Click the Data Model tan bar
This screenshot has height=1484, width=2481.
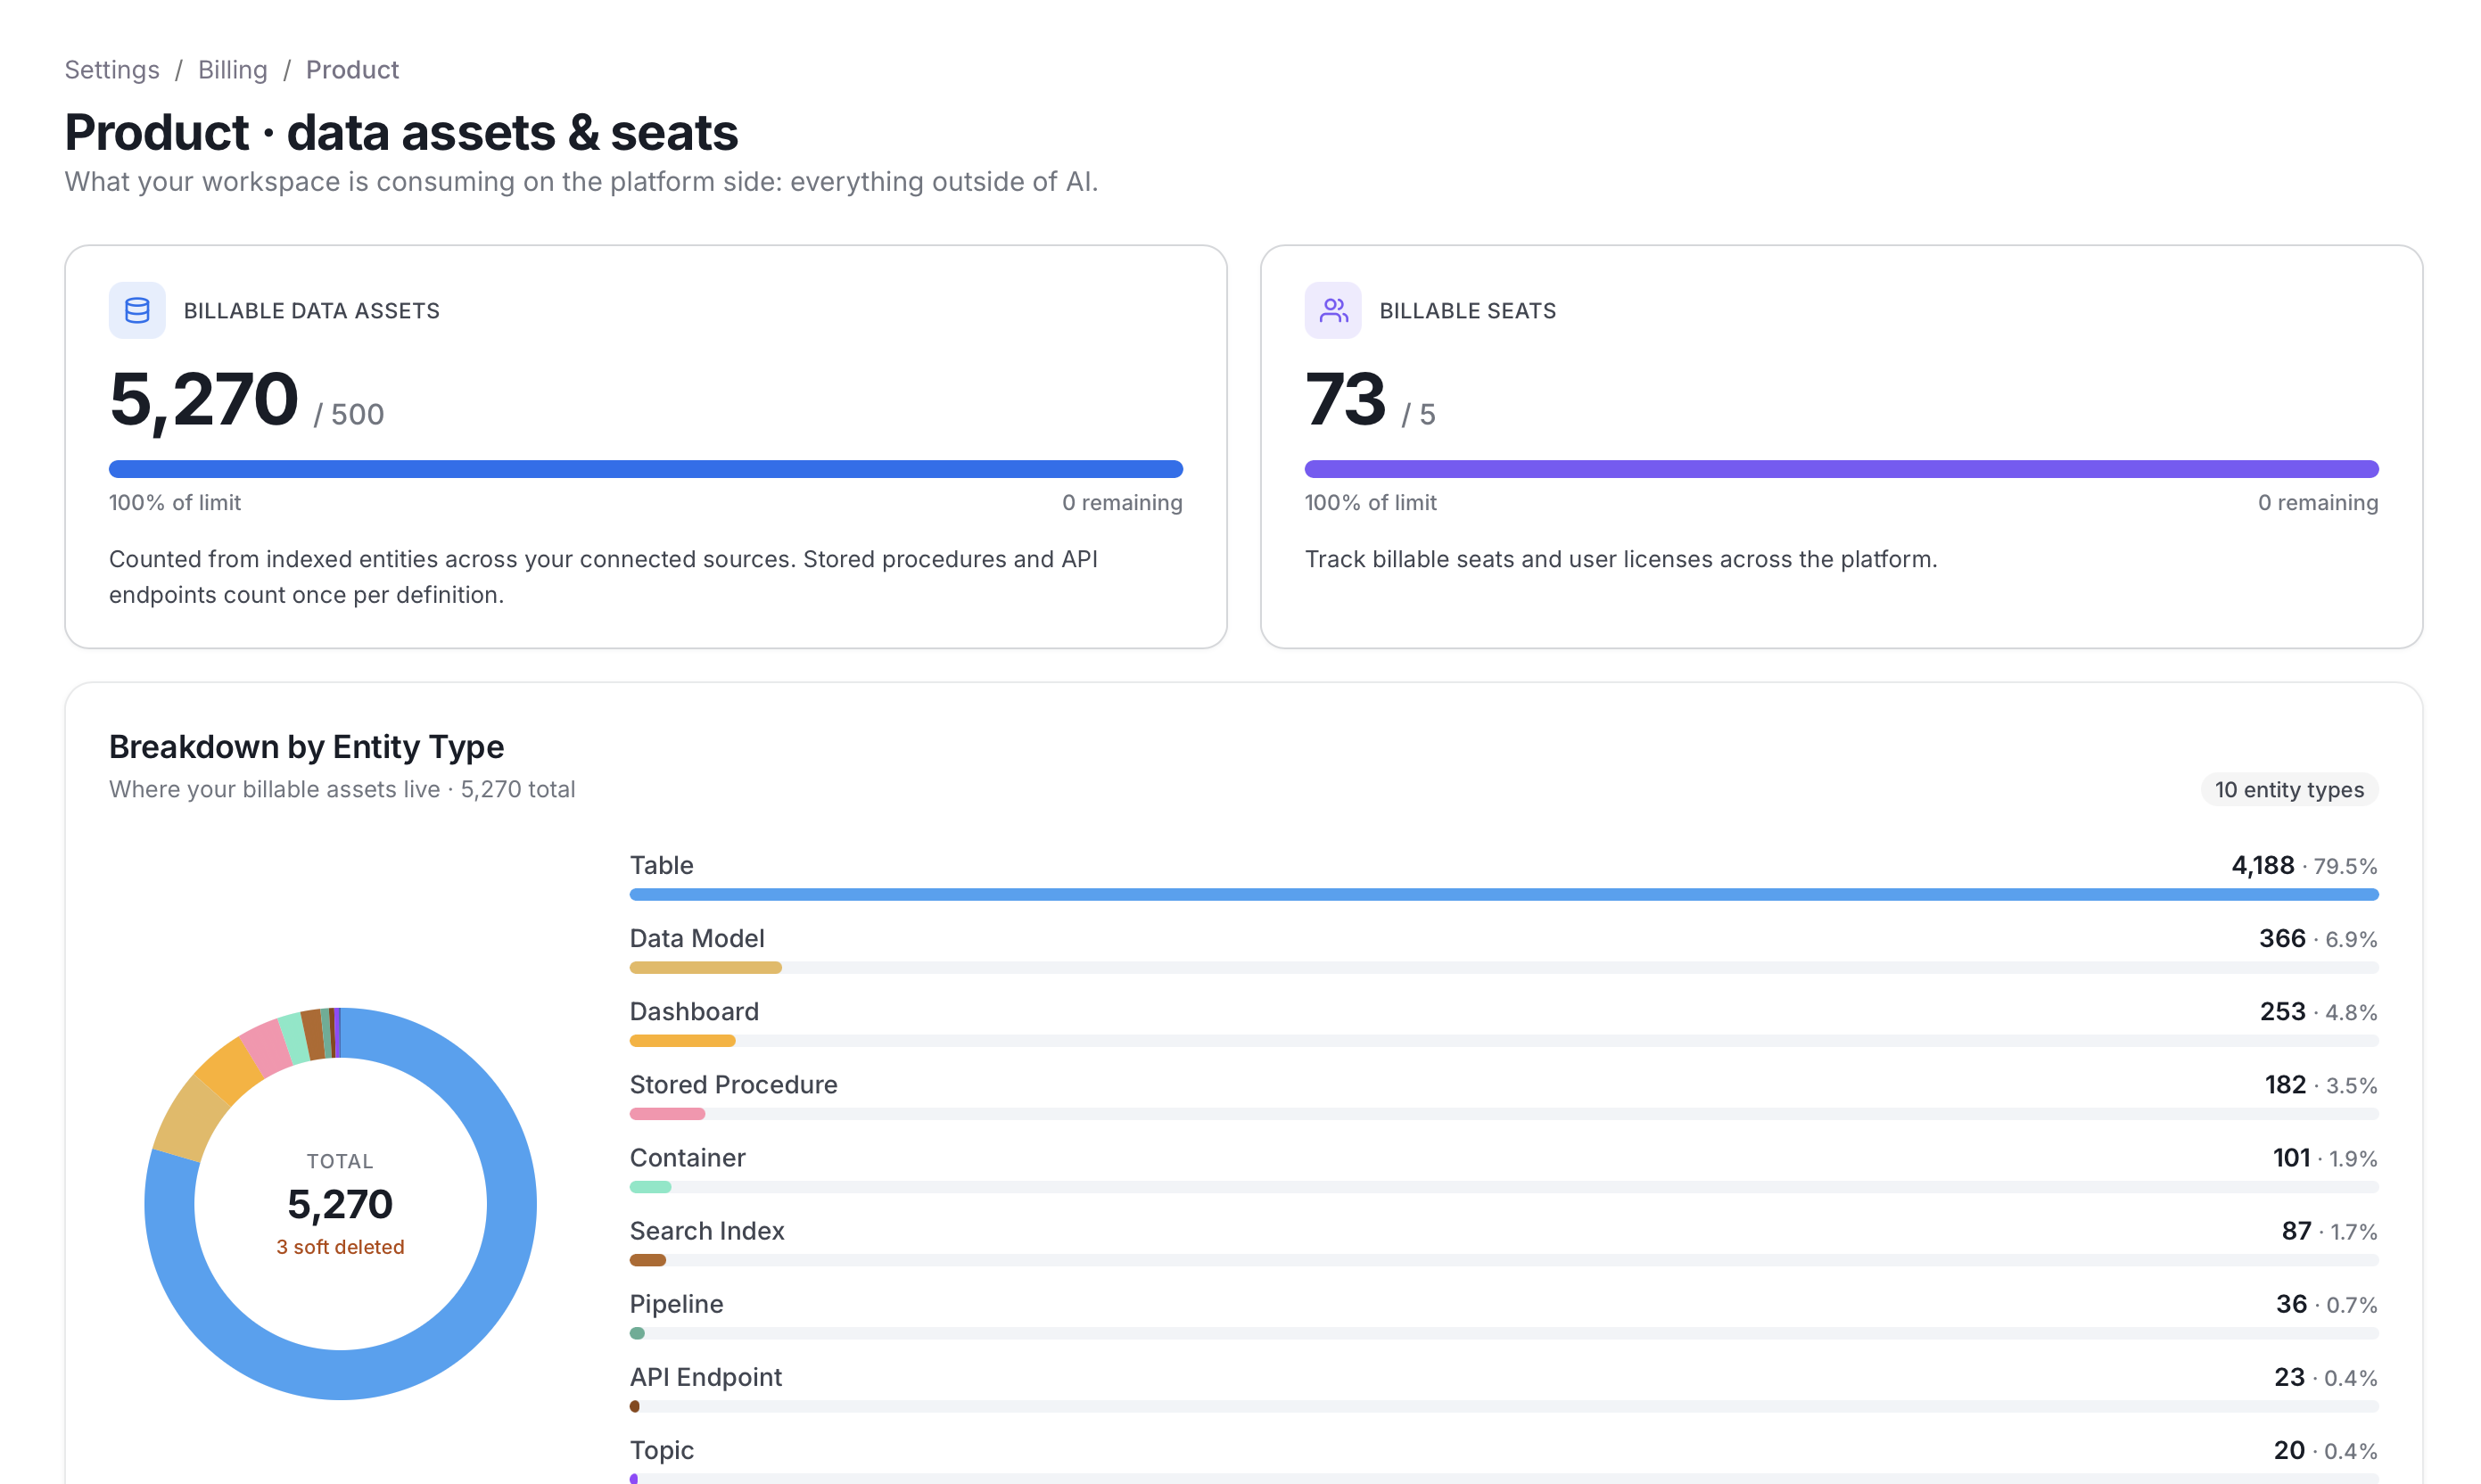tap(706, 967)
